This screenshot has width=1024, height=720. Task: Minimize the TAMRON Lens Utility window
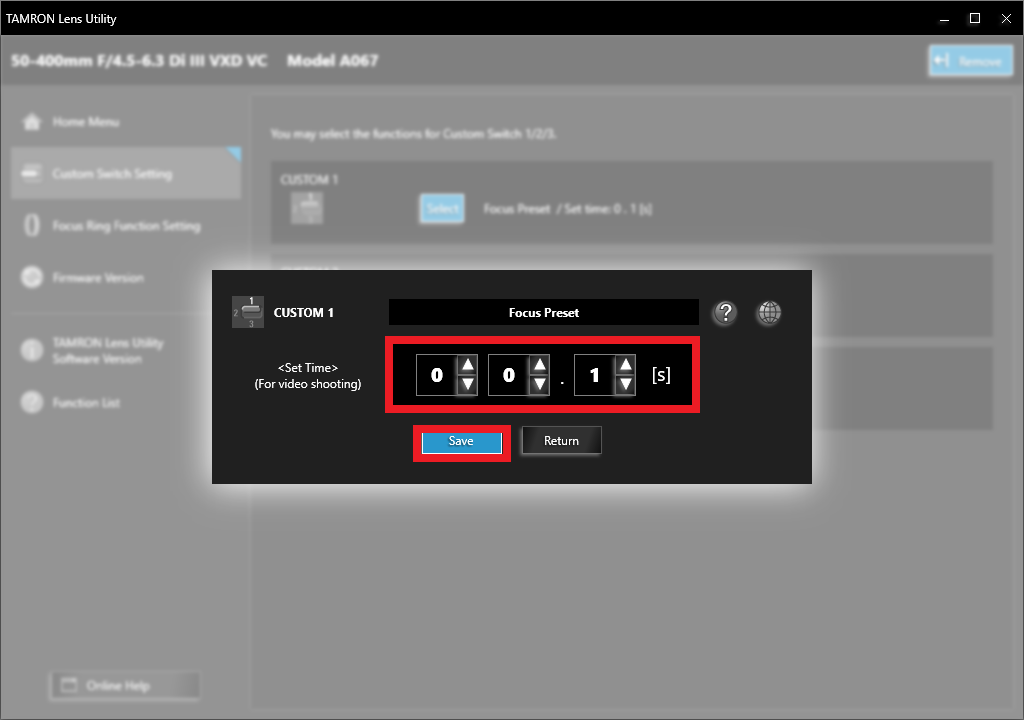944,18
